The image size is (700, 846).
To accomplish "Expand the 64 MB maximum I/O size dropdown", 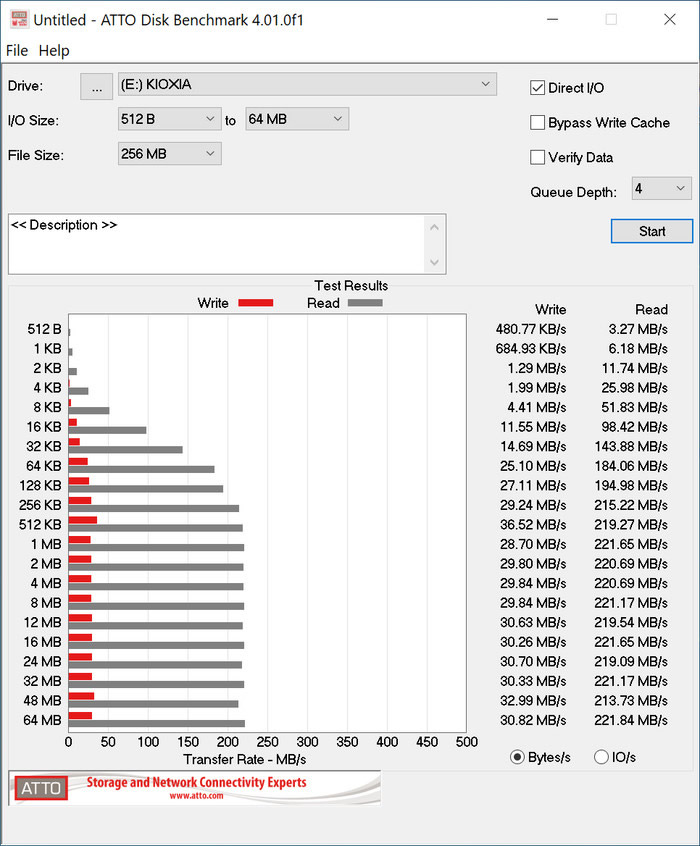I will pyautogui.click(x=297, y=120).
